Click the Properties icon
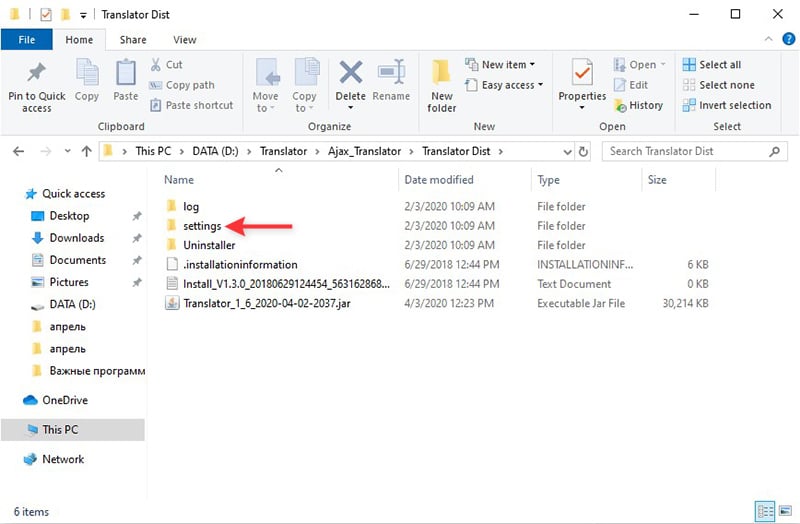Image resolution: width=800 pixels, height=524 pixels. (582, 72)
